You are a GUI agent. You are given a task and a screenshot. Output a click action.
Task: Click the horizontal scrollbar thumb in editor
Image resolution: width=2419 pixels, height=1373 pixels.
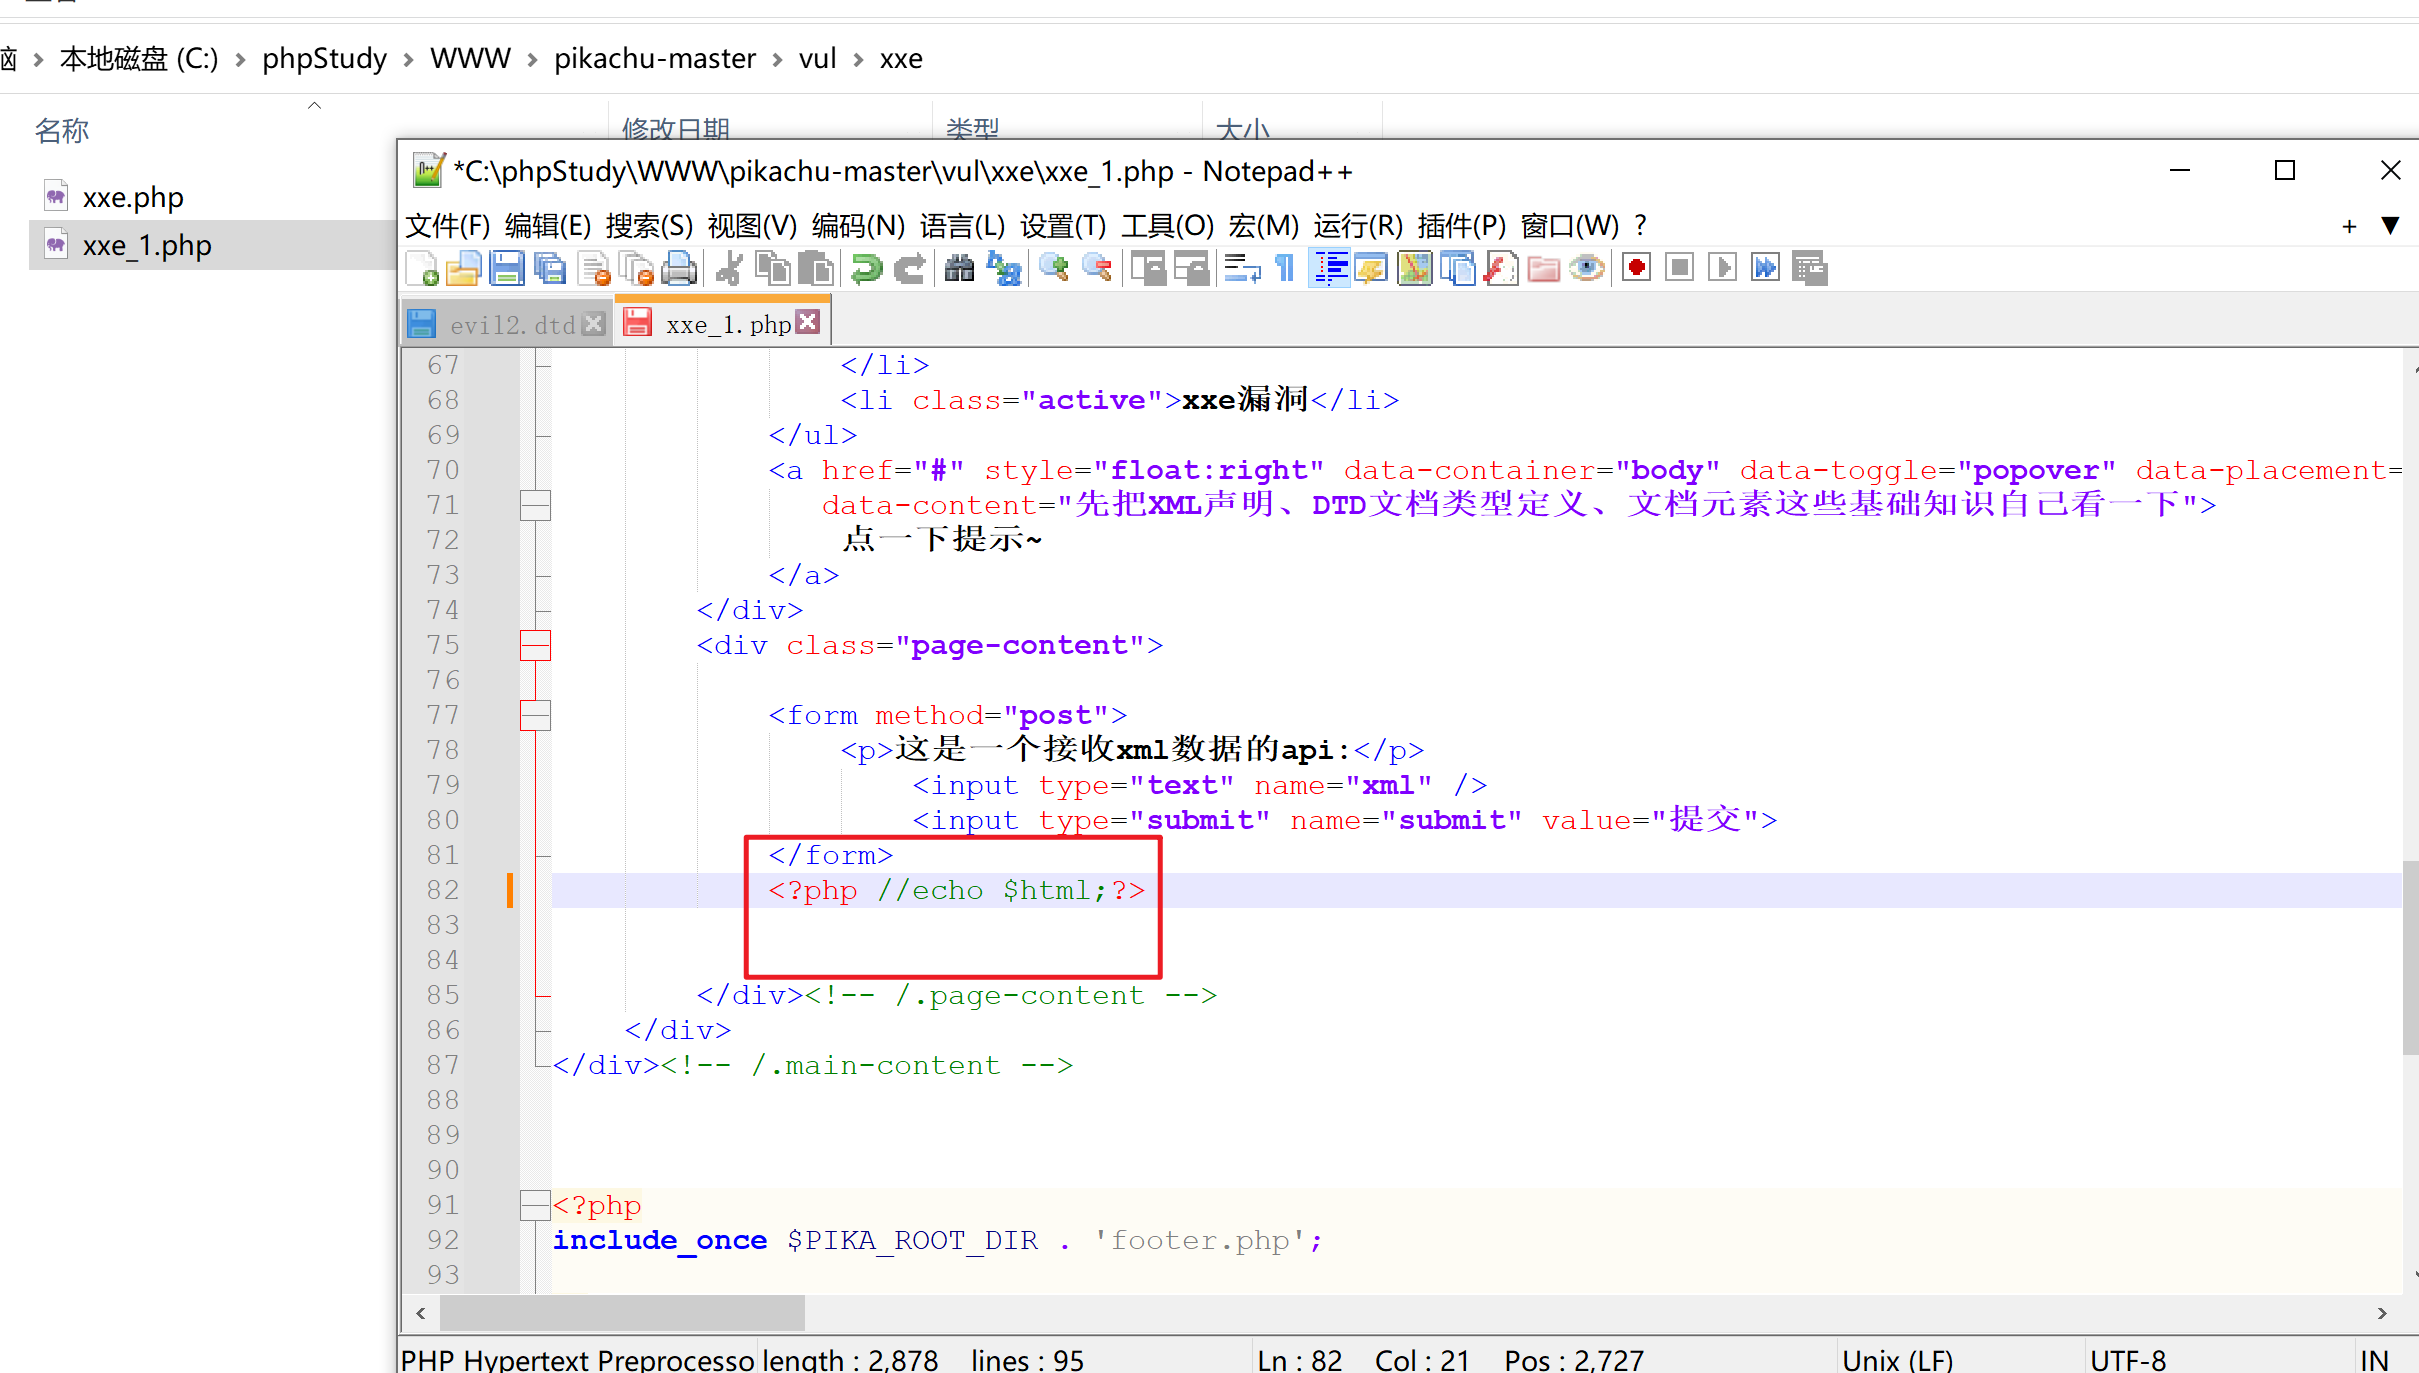[620, 1313]
